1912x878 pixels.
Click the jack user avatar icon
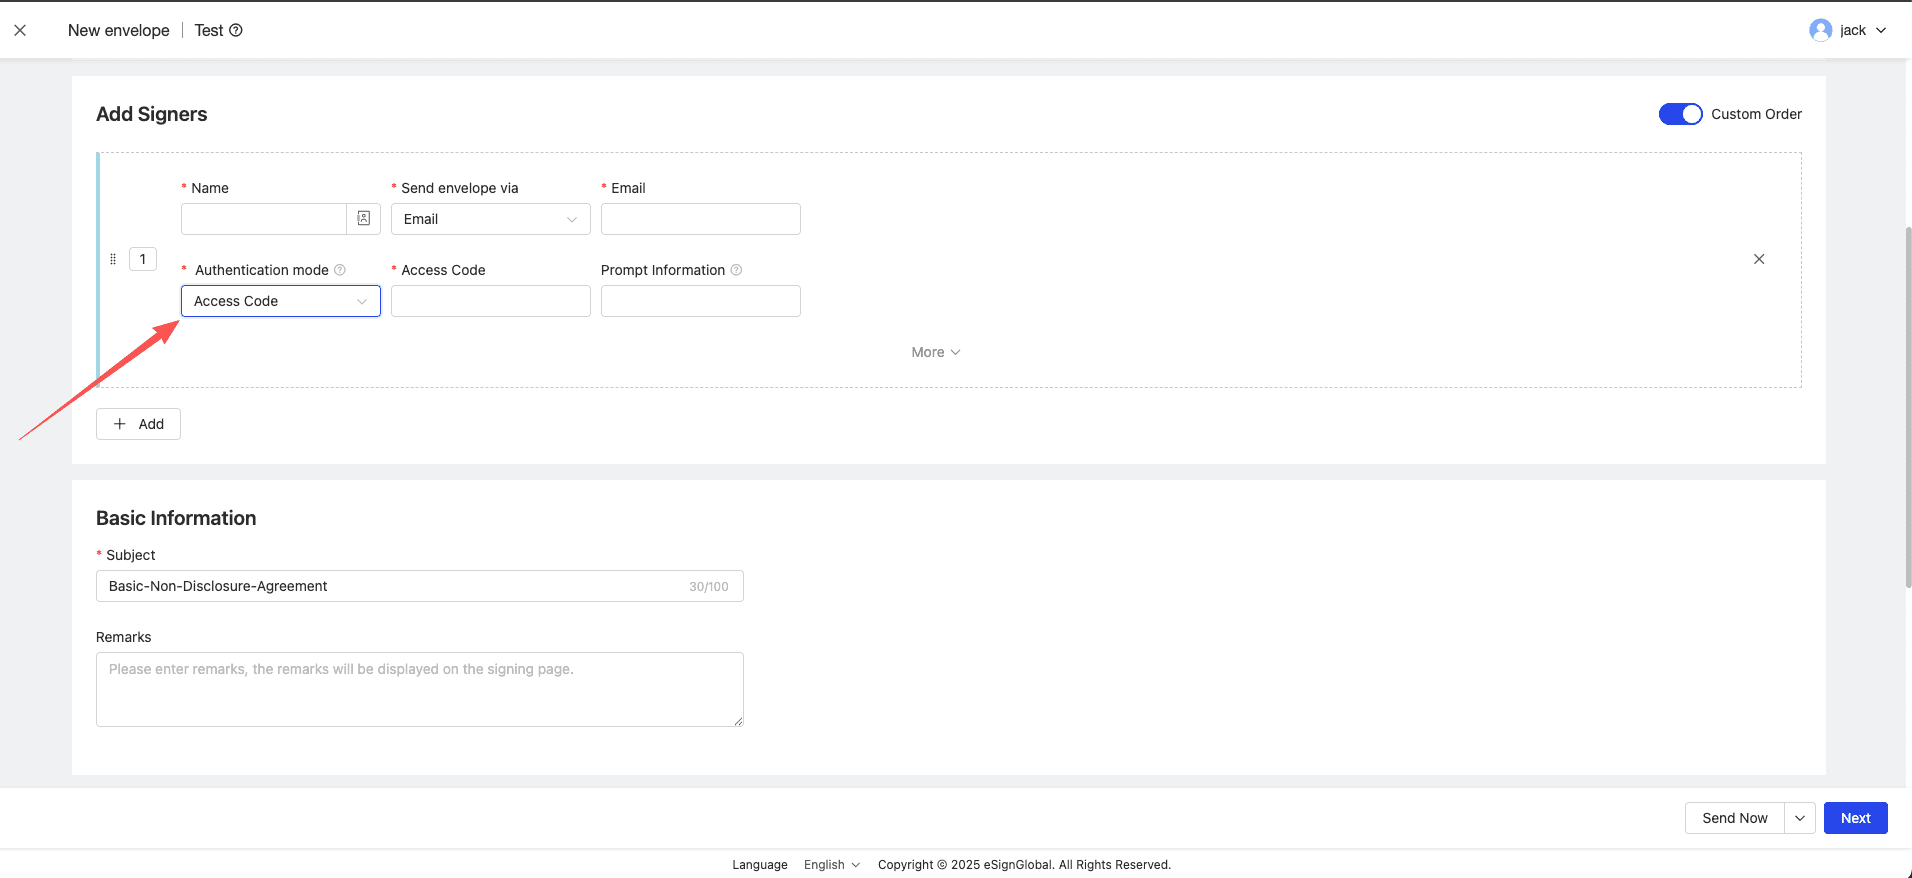coord(1820,30)
